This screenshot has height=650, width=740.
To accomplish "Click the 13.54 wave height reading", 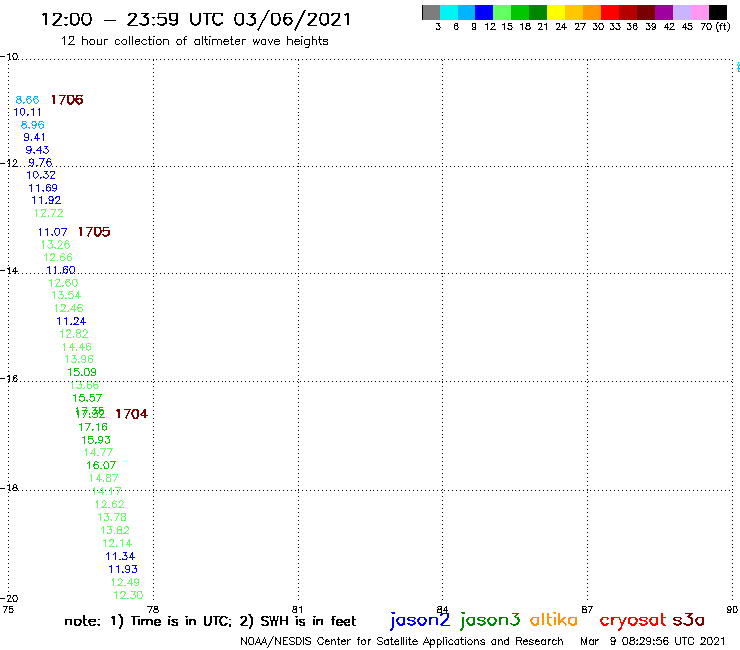I will (66, 295).
